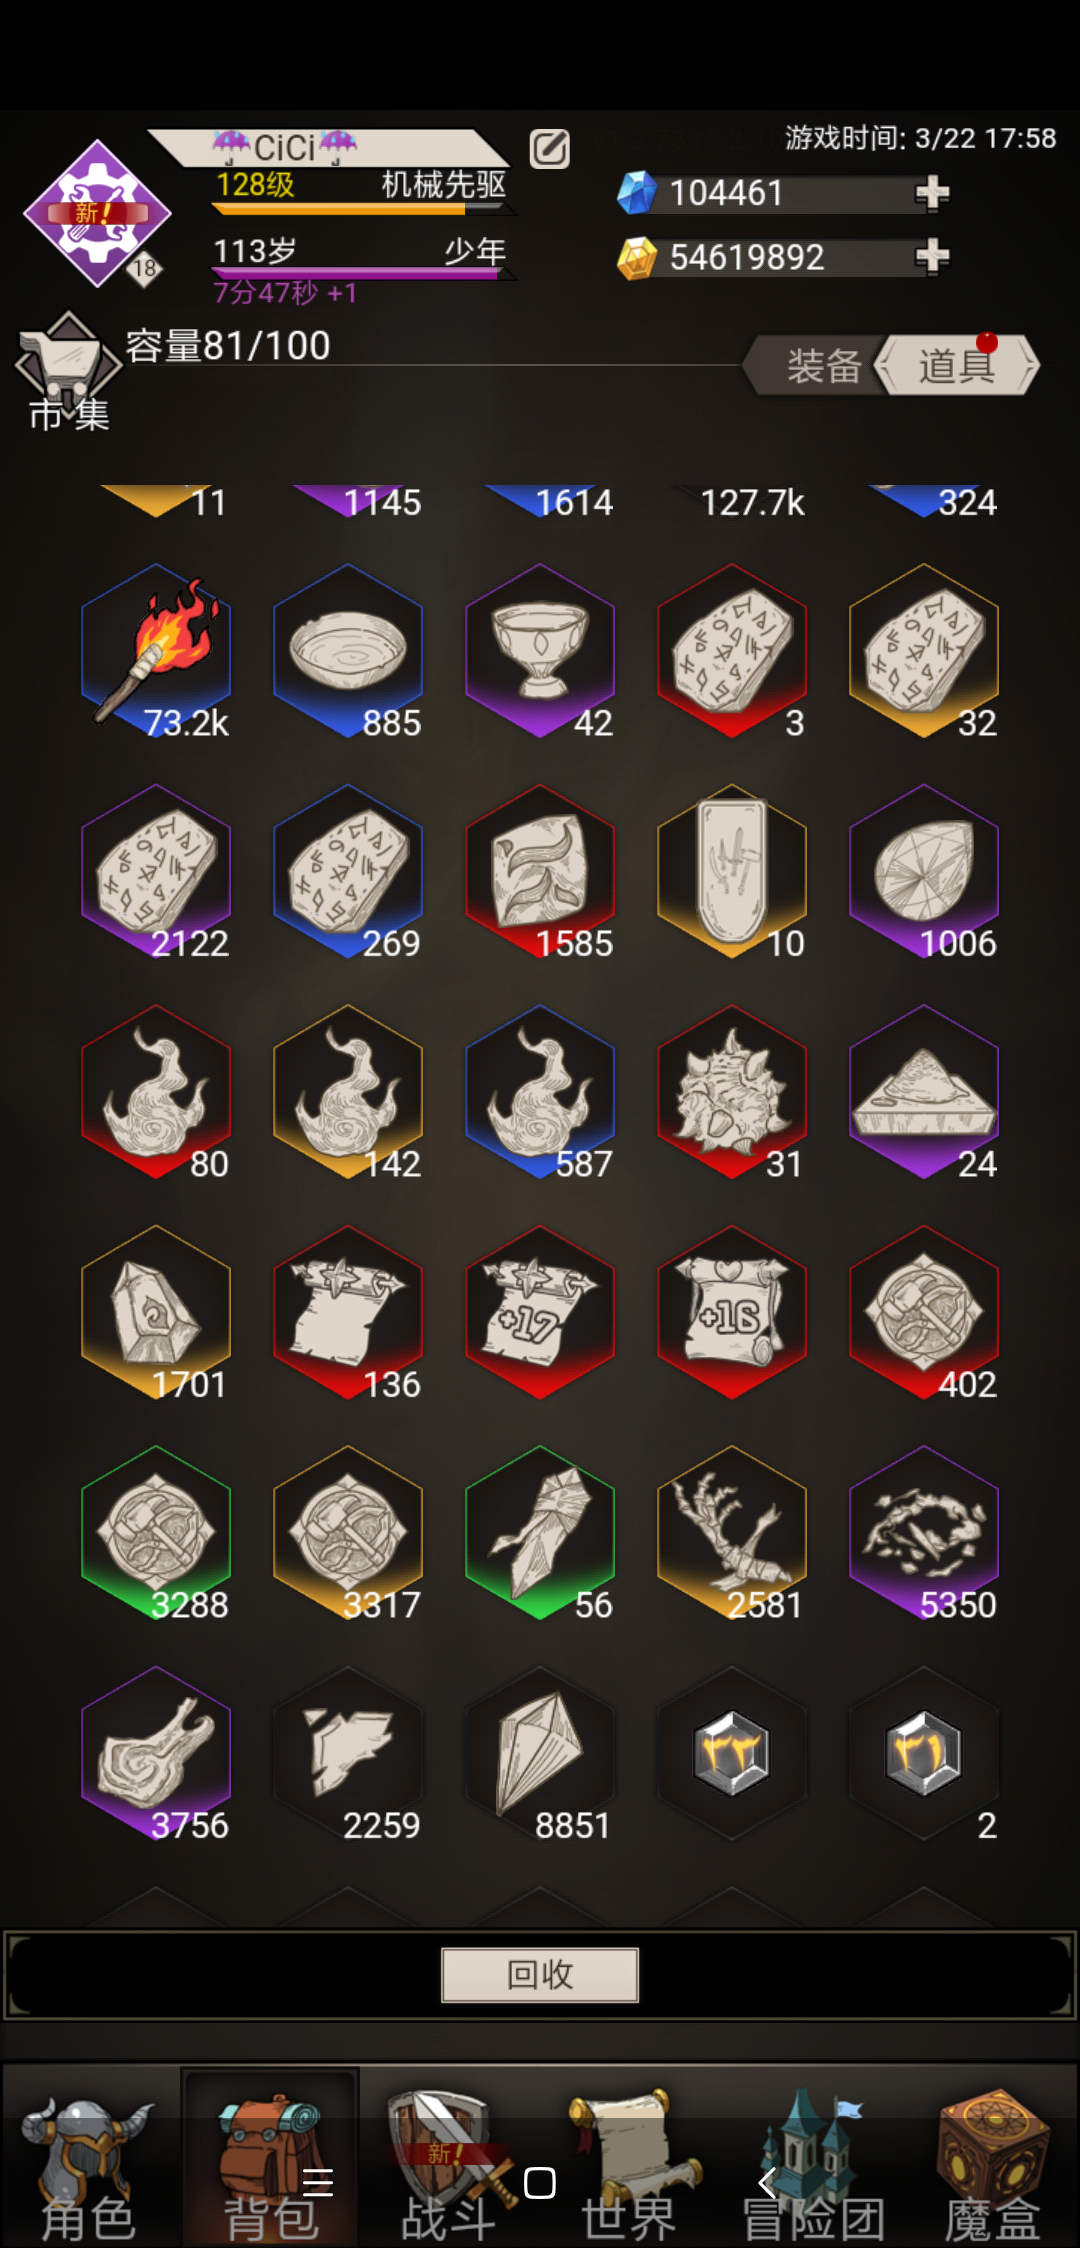
Task: Select the shield tablet item with 10
Action: tap(732, 871)
